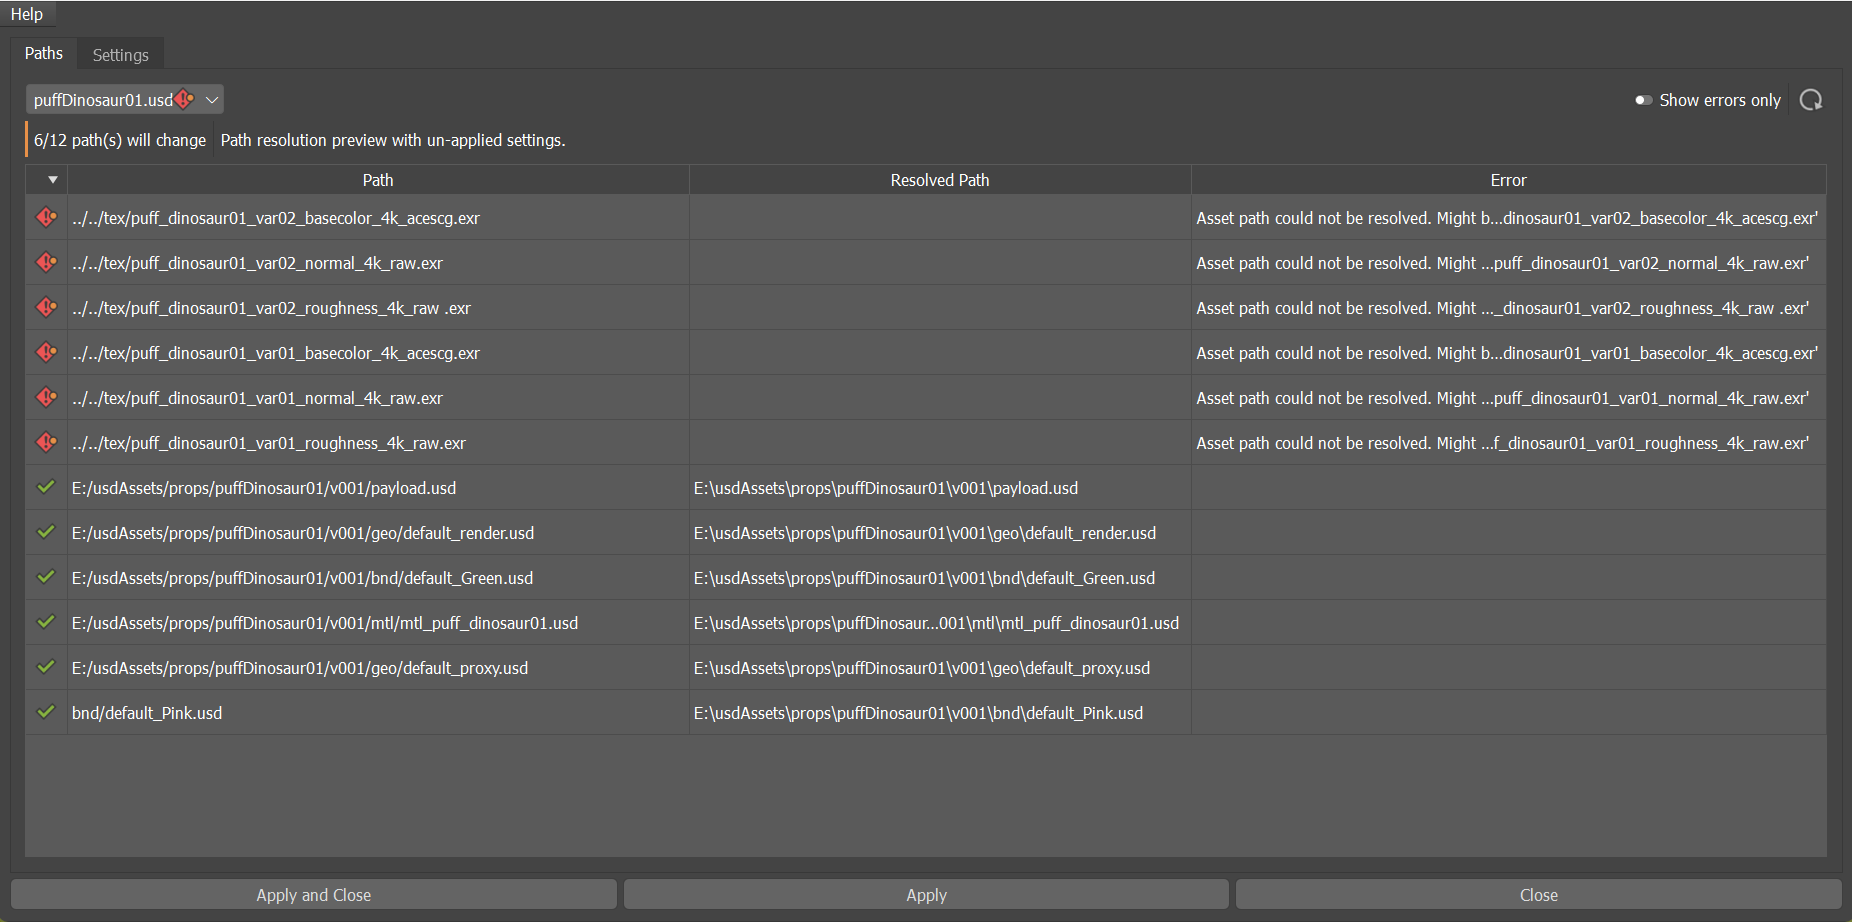
Task: Click green checkmark for default_render.usd row
Action: (46, 532)
